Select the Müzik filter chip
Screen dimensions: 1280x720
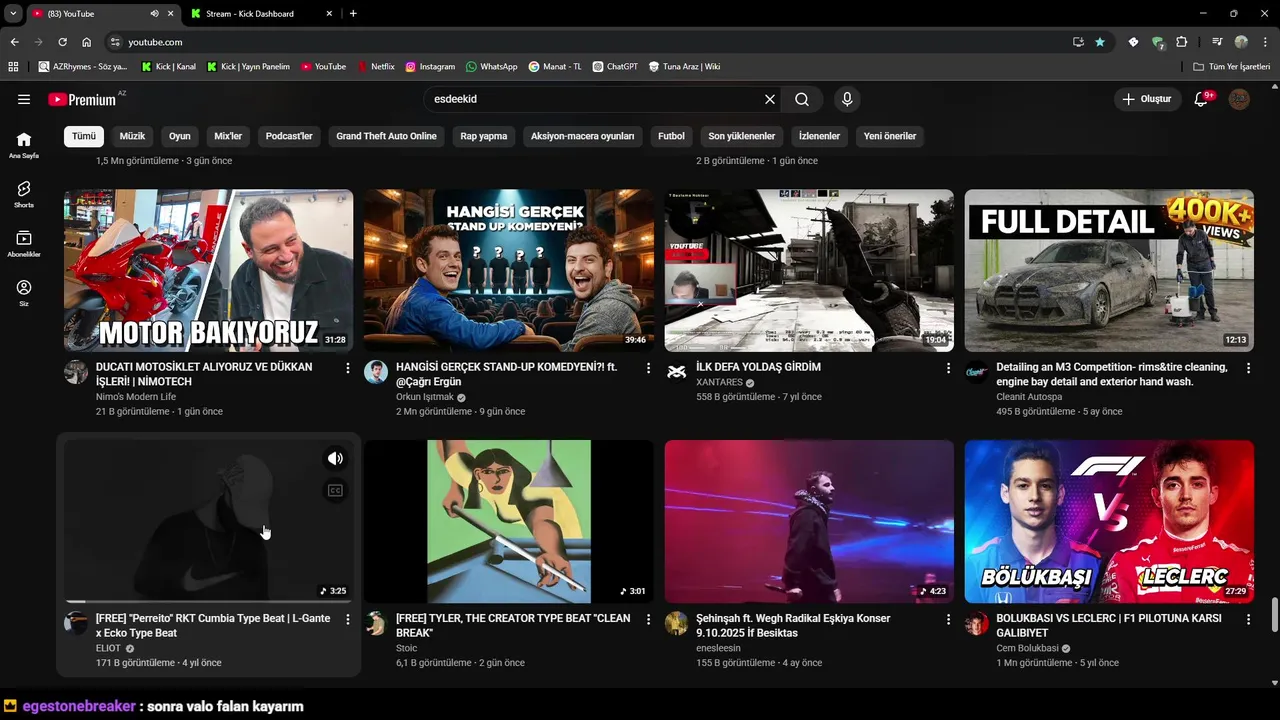(132, 136)
